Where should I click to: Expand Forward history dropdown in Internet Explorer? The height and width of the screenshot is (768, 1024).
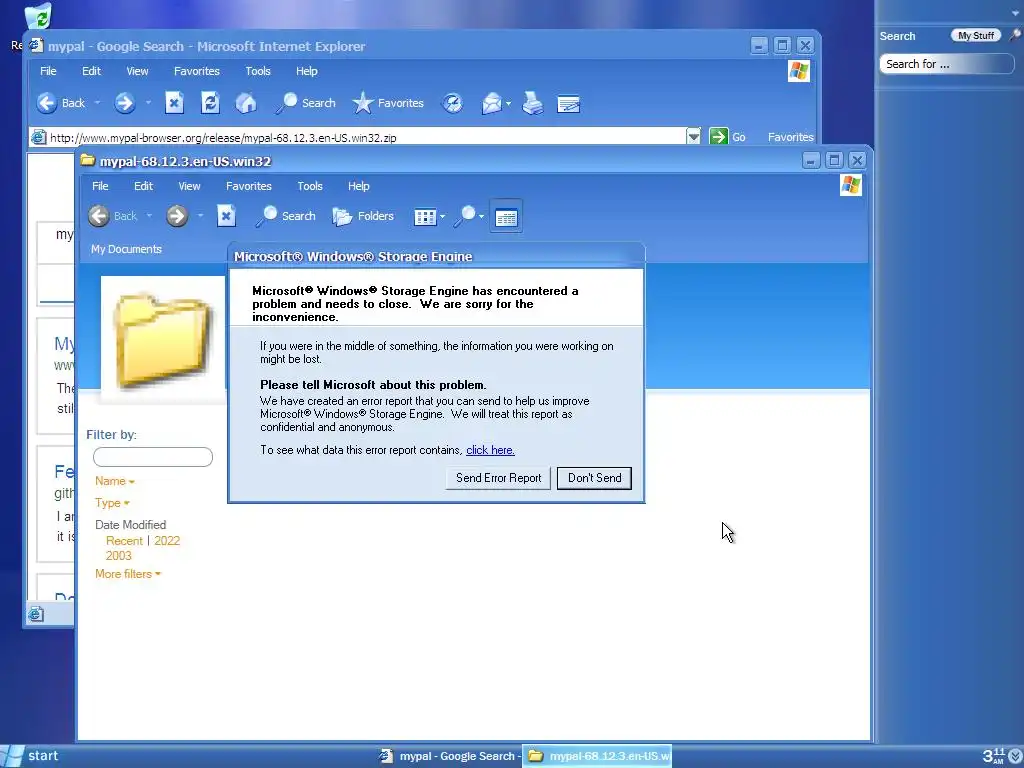click(x=148, y=103)
